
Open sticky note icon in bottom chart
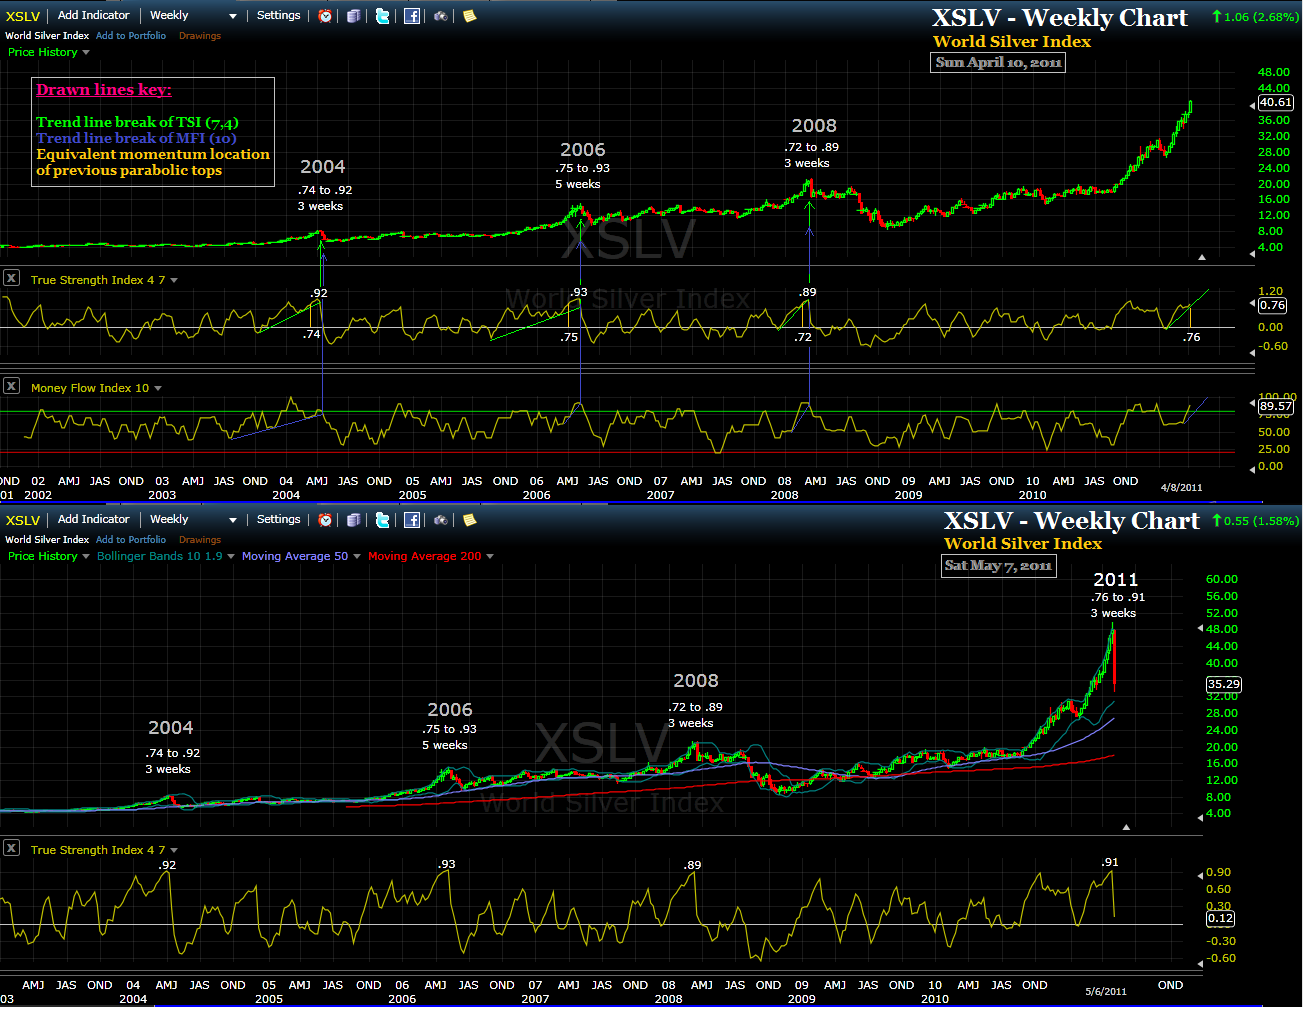coord(469,520)
